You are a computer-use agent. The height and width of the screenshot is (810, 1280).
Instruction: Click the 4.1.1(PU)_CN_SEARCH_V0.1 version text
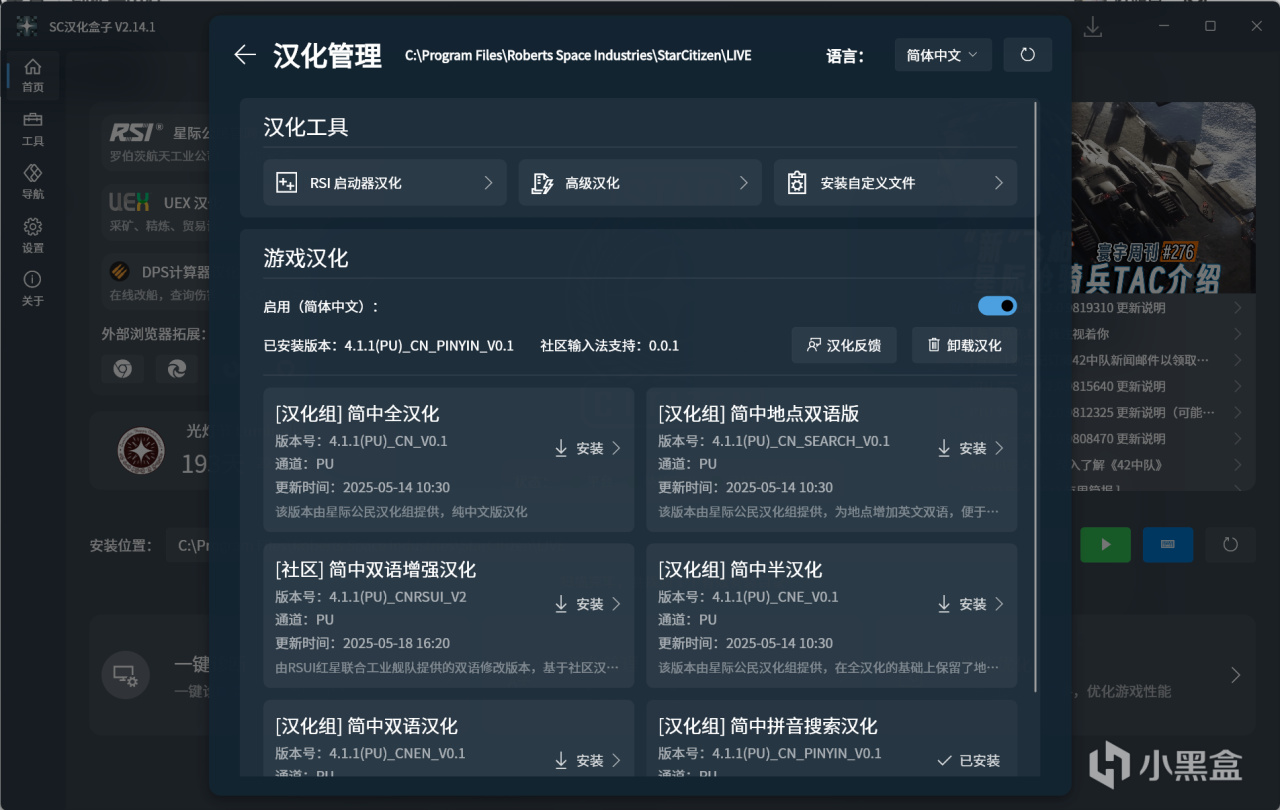point(801,441)
